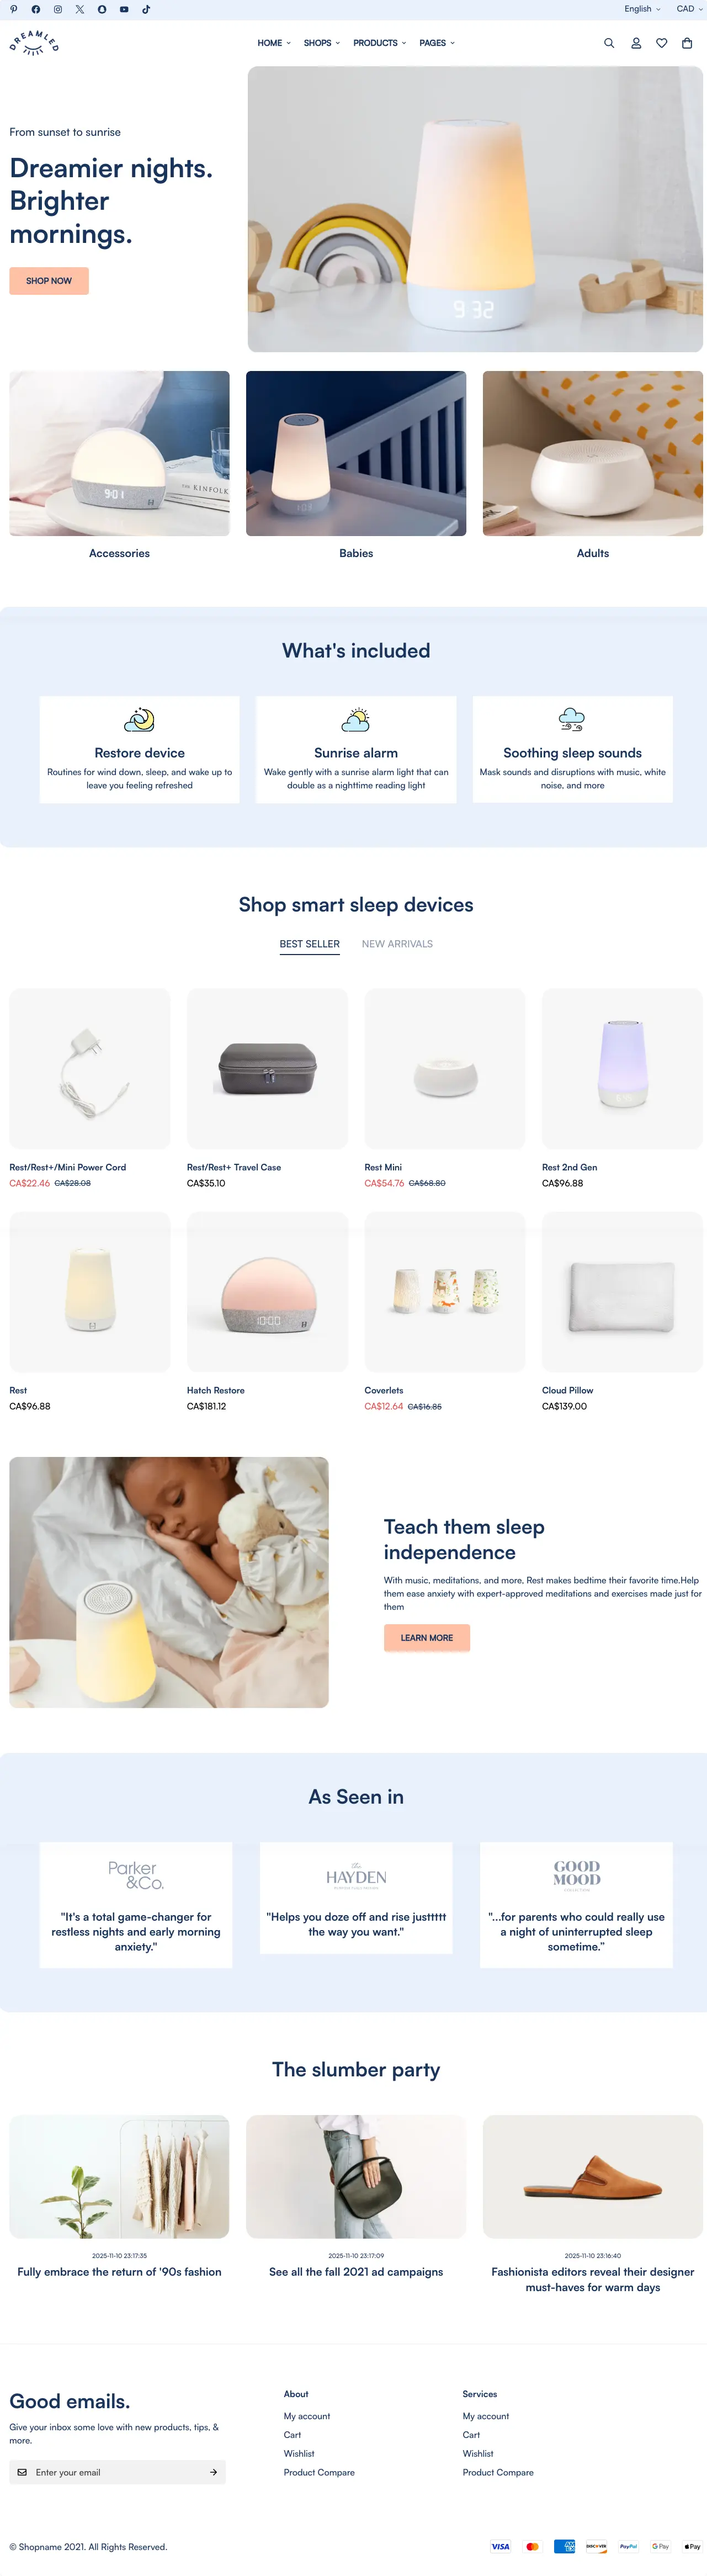
Task: Open the user account icon
Action: click(x=636, y=43)
